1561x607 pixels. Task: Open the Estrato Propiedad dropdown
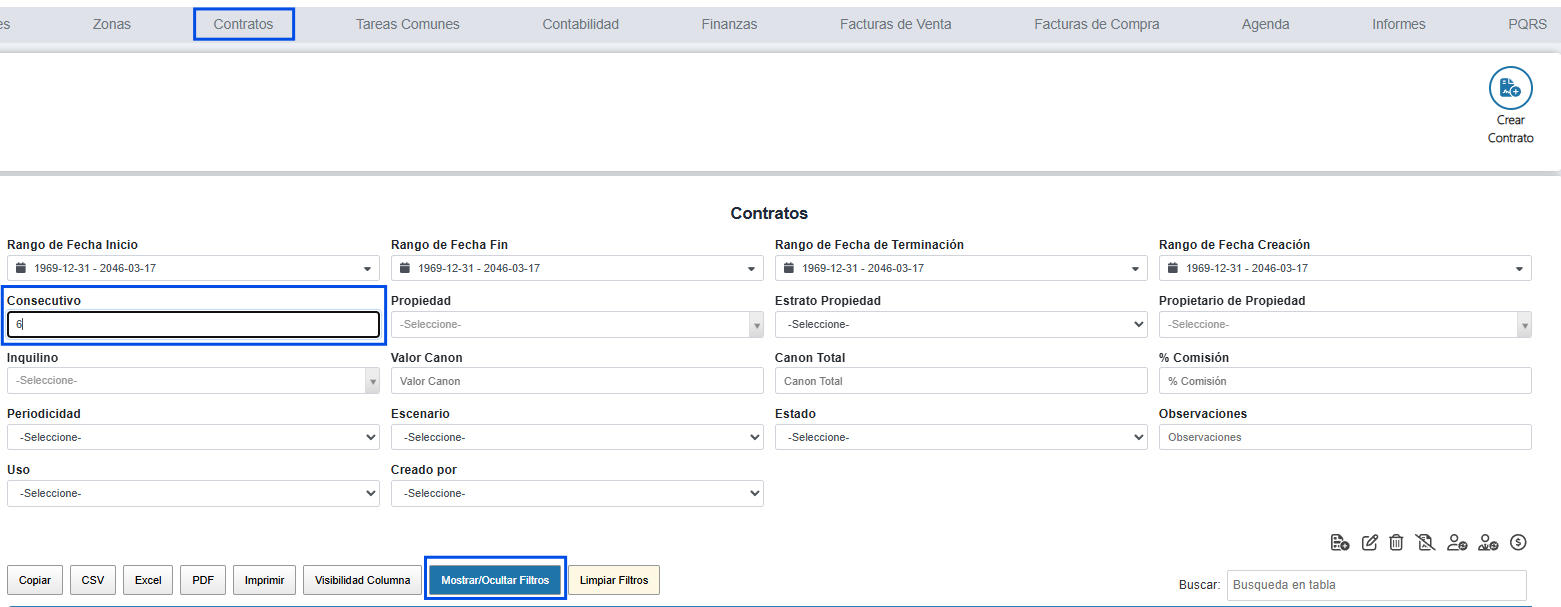coord(960,324)
